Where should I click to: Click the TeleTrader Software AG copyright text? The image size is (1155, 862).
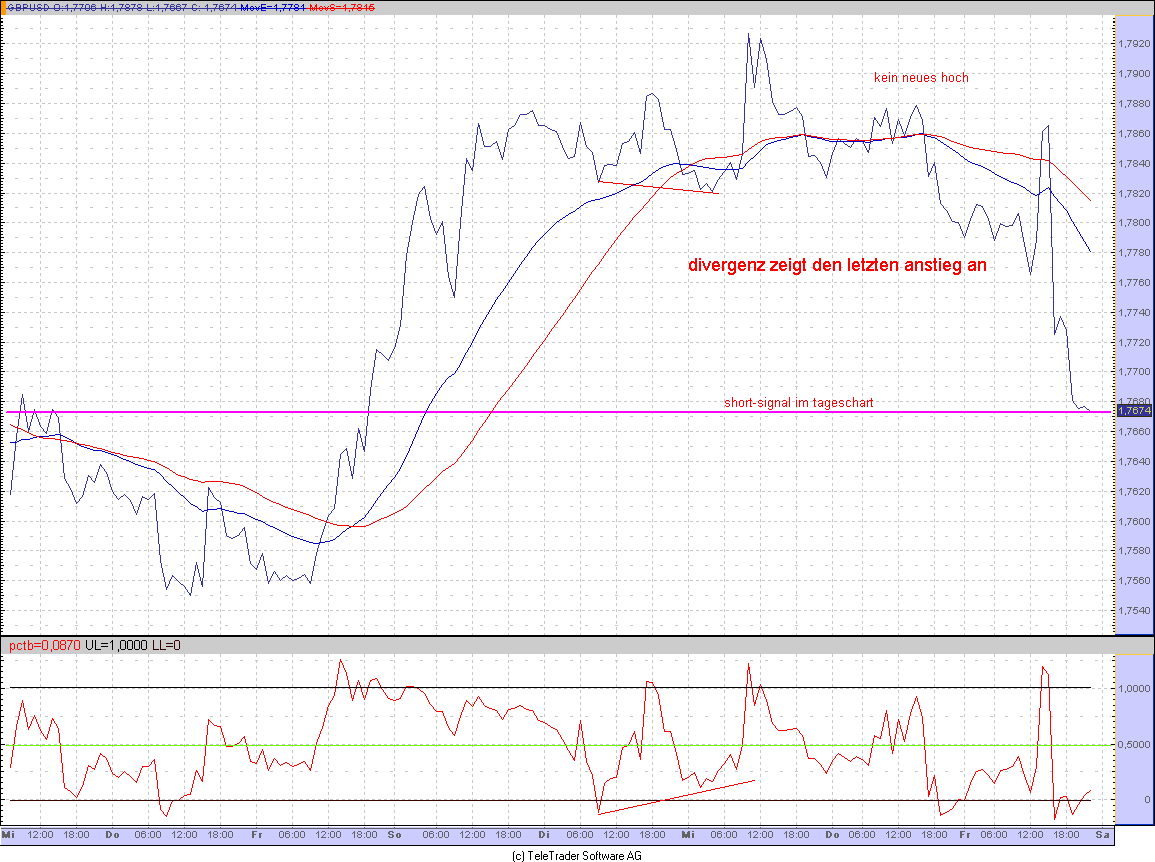tap(577, 855)
